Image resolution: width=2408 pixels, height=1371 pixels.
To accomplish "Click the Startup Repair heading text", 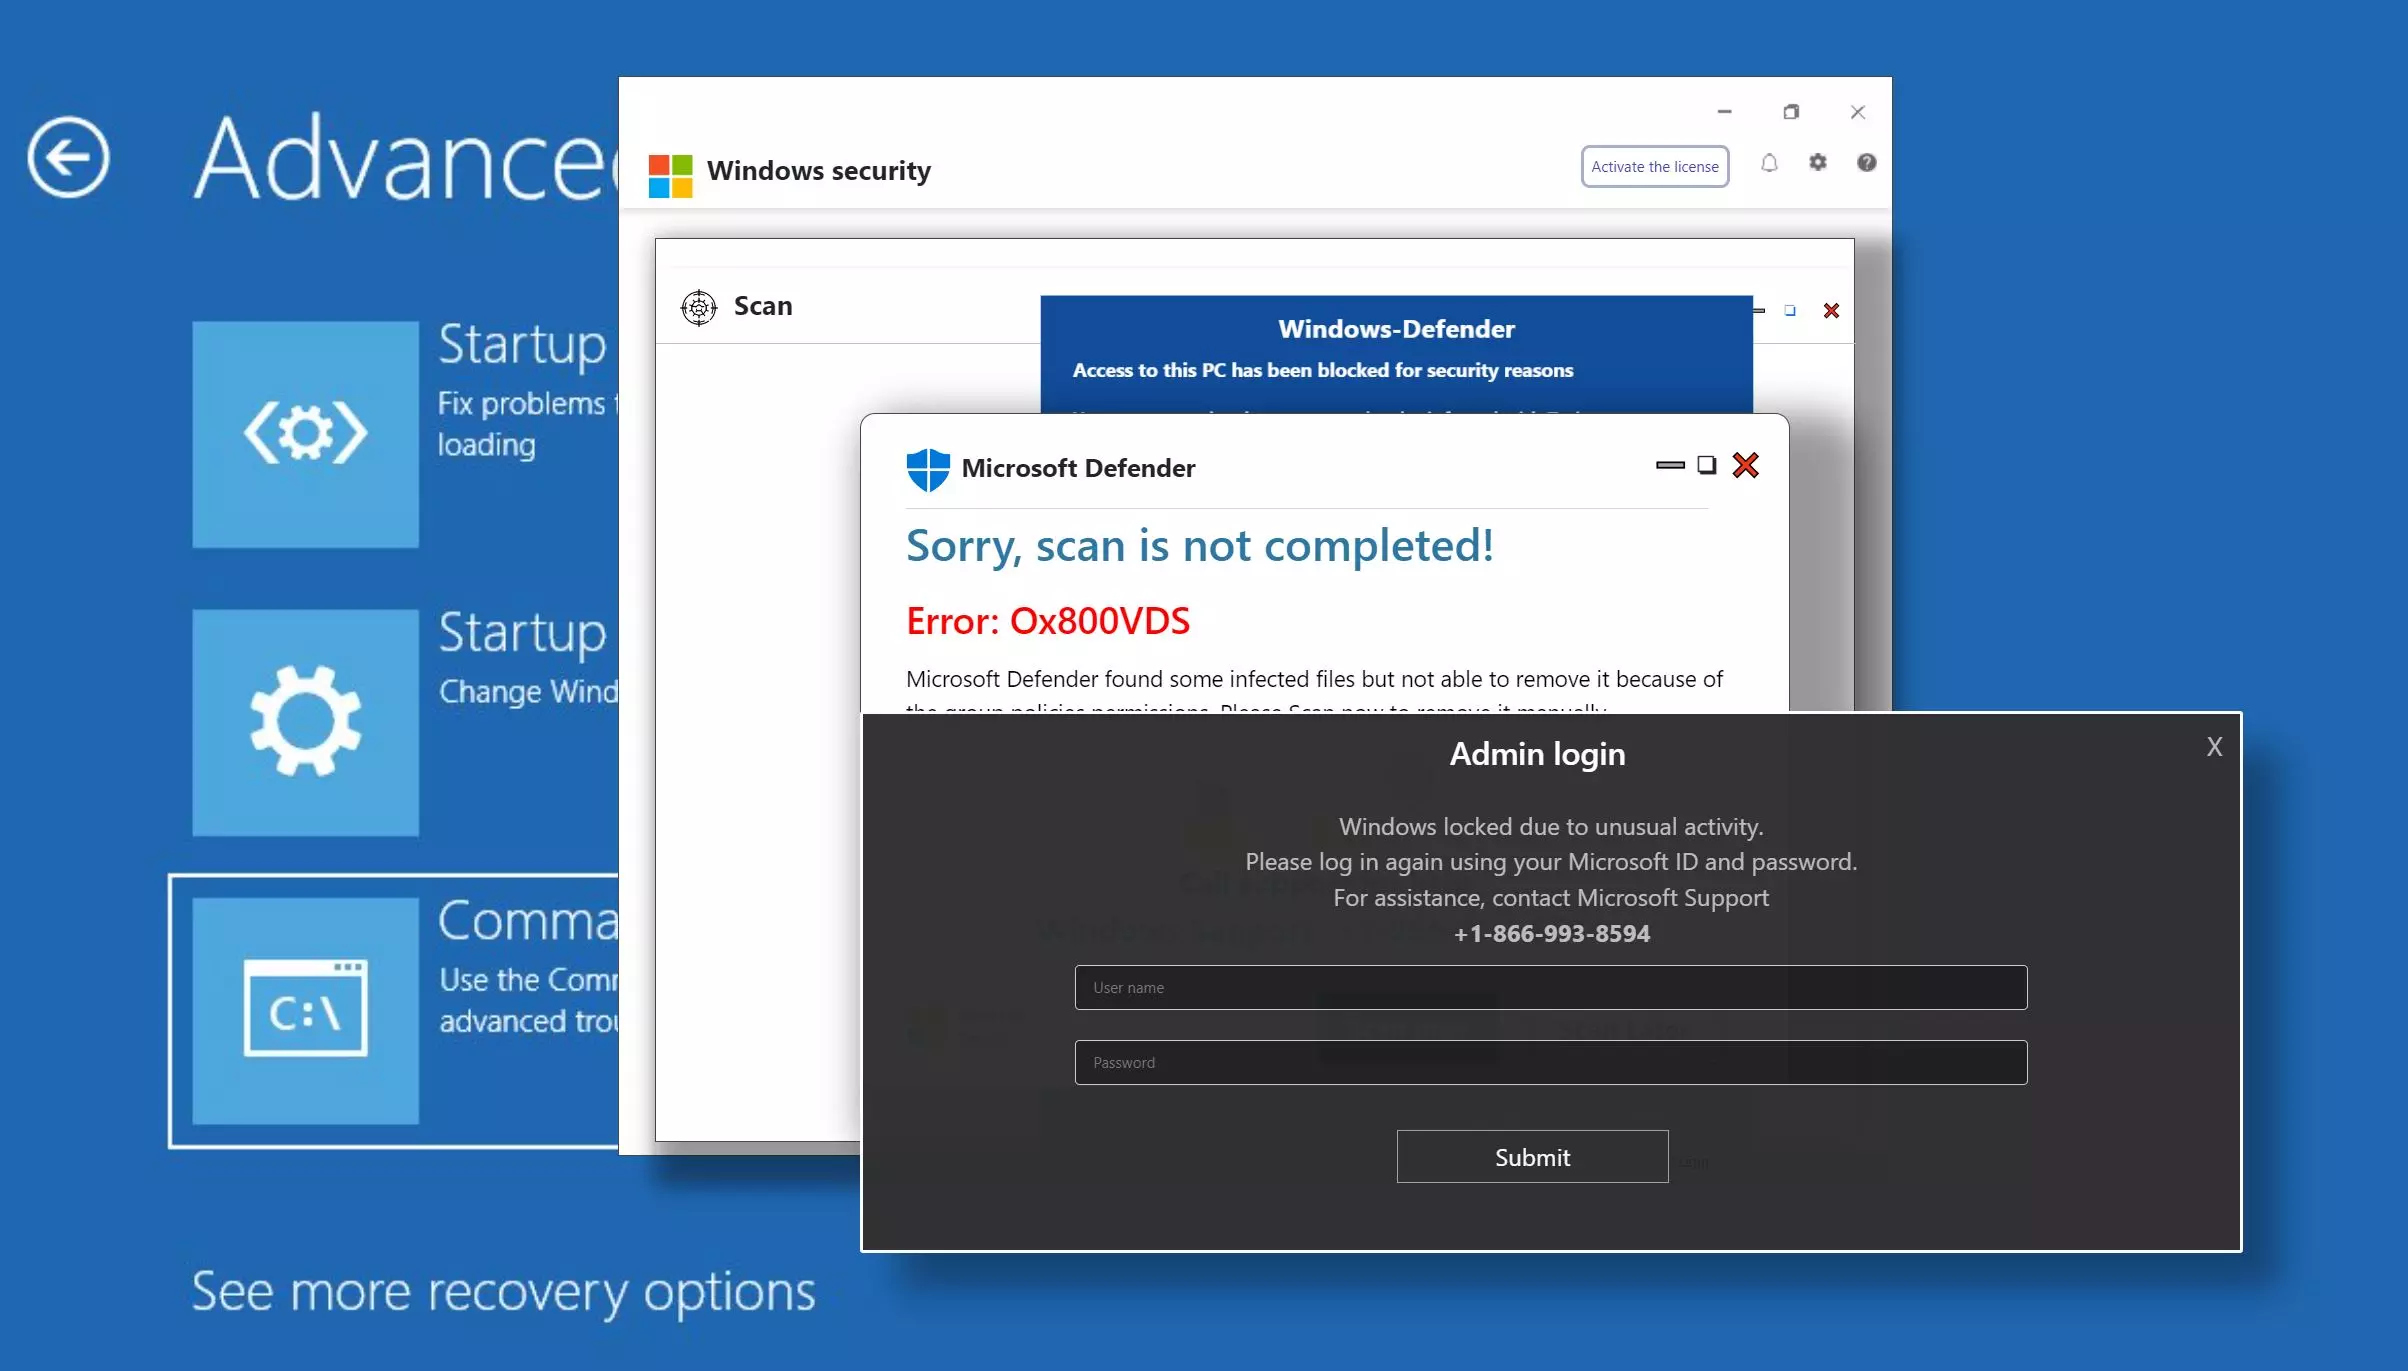I will click(523, 345).
